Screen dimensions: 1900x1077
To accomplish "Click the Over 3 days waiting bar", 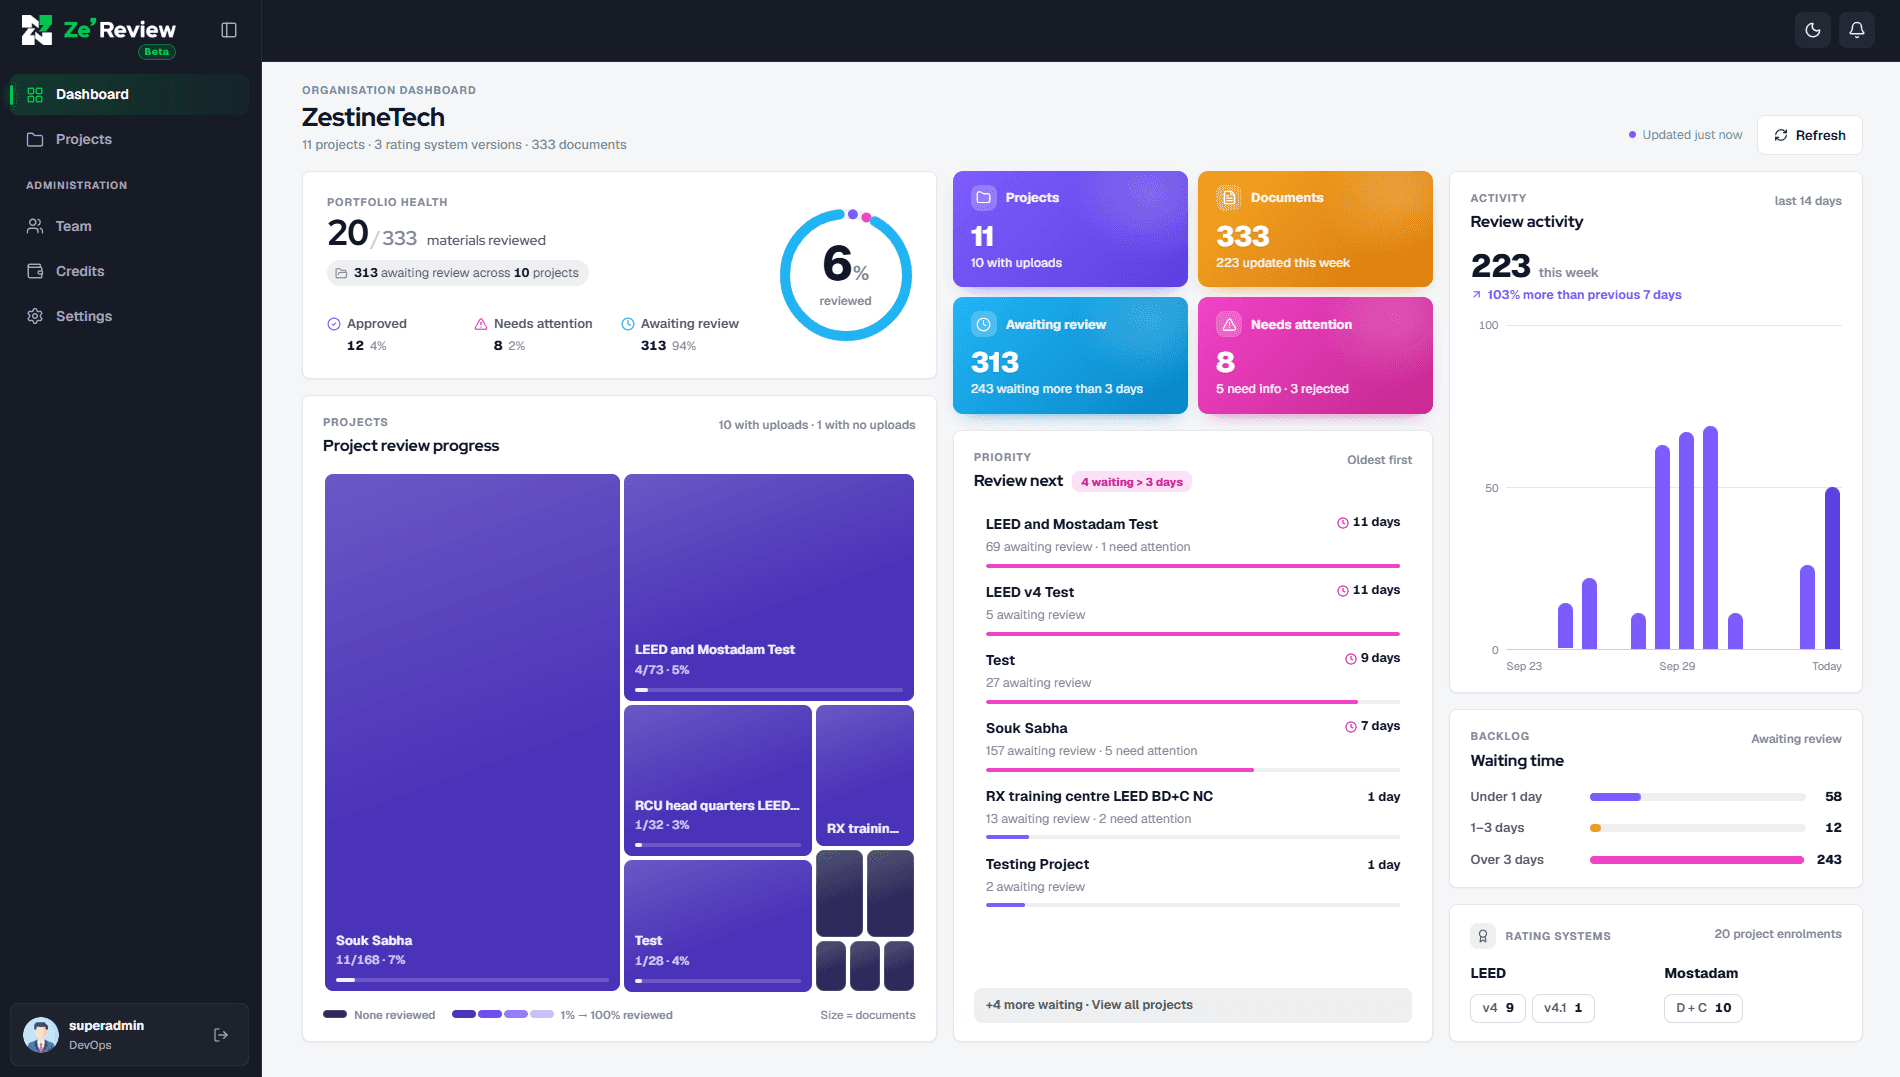I will click(1696, 860).
